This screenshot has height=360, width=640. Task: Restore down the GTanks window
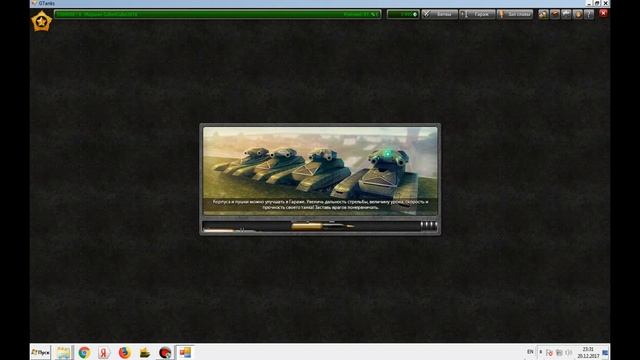point(597,3)
